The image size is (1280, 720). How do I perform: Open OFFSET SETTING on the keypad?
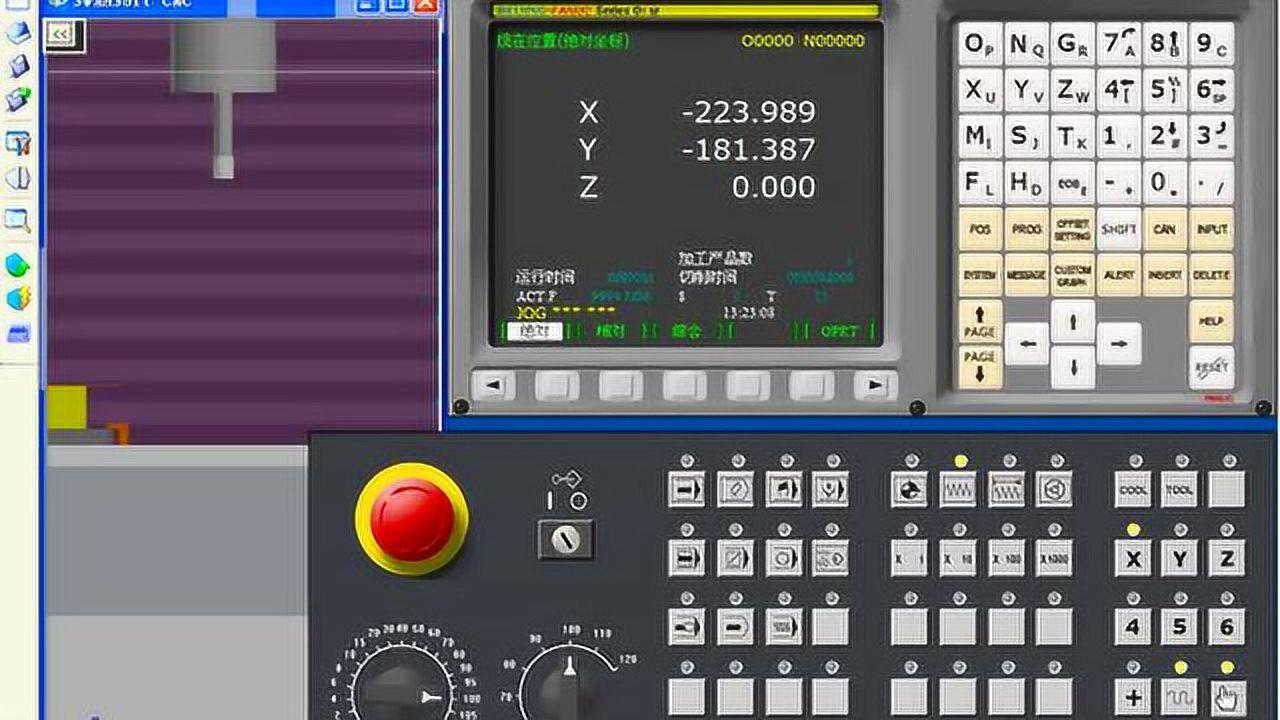tap(1072, 229)
